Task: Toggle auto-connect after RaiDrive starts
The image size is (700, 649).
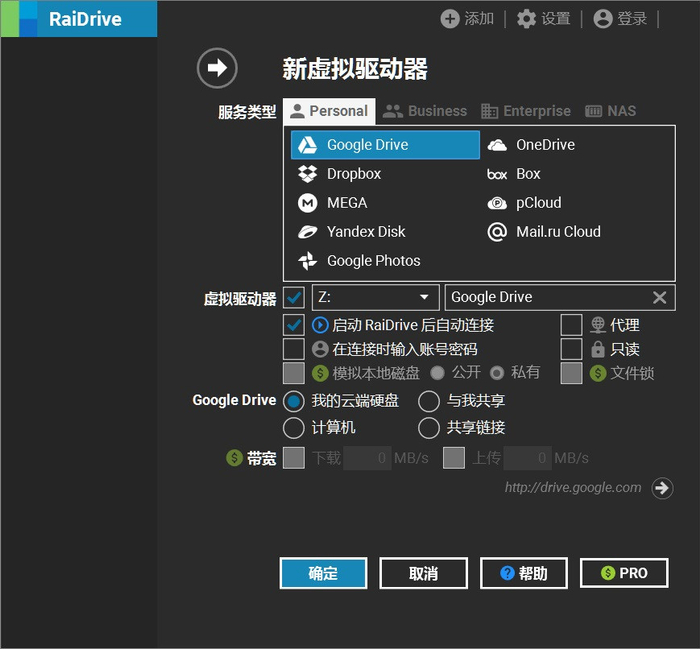Action: pos(294,325)
